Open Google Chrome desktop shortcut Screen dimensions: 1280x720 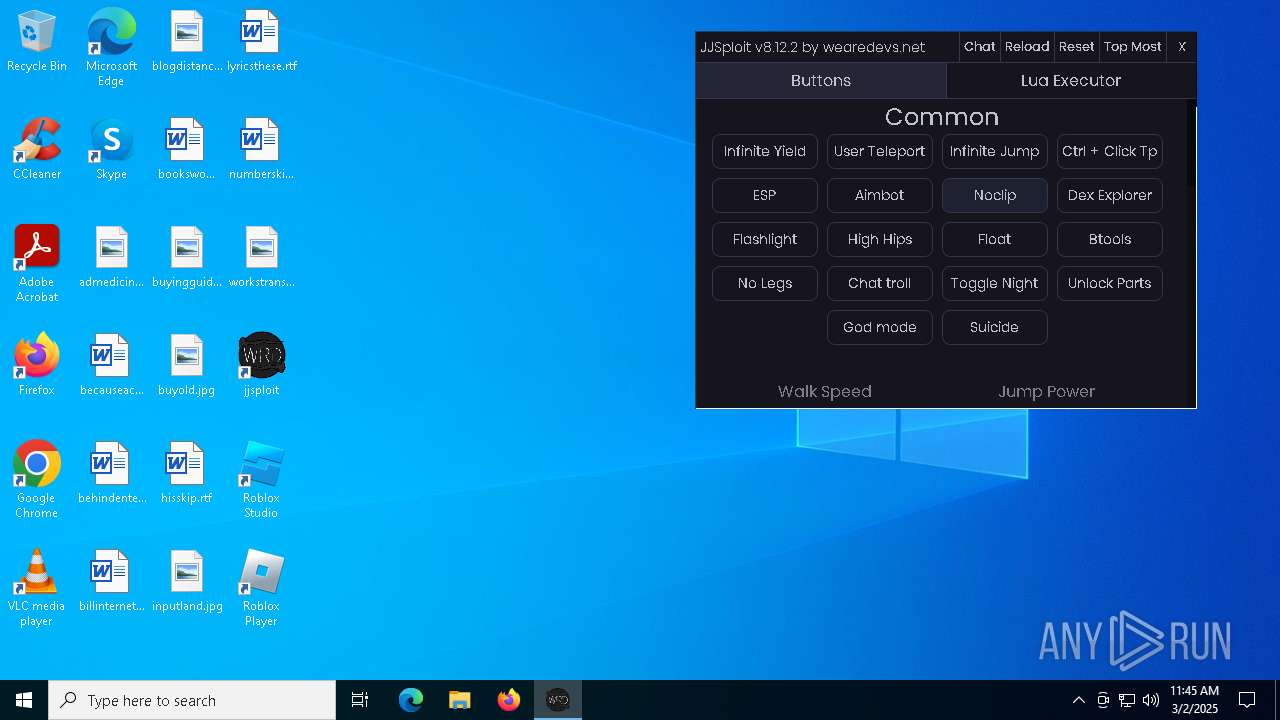36,480
